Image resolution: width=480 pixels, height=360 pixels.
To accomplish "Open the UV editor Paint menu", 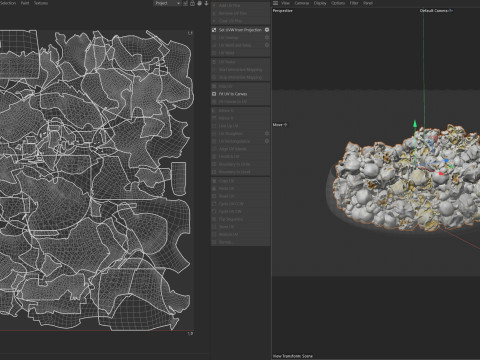I will (x=25, y=3).
